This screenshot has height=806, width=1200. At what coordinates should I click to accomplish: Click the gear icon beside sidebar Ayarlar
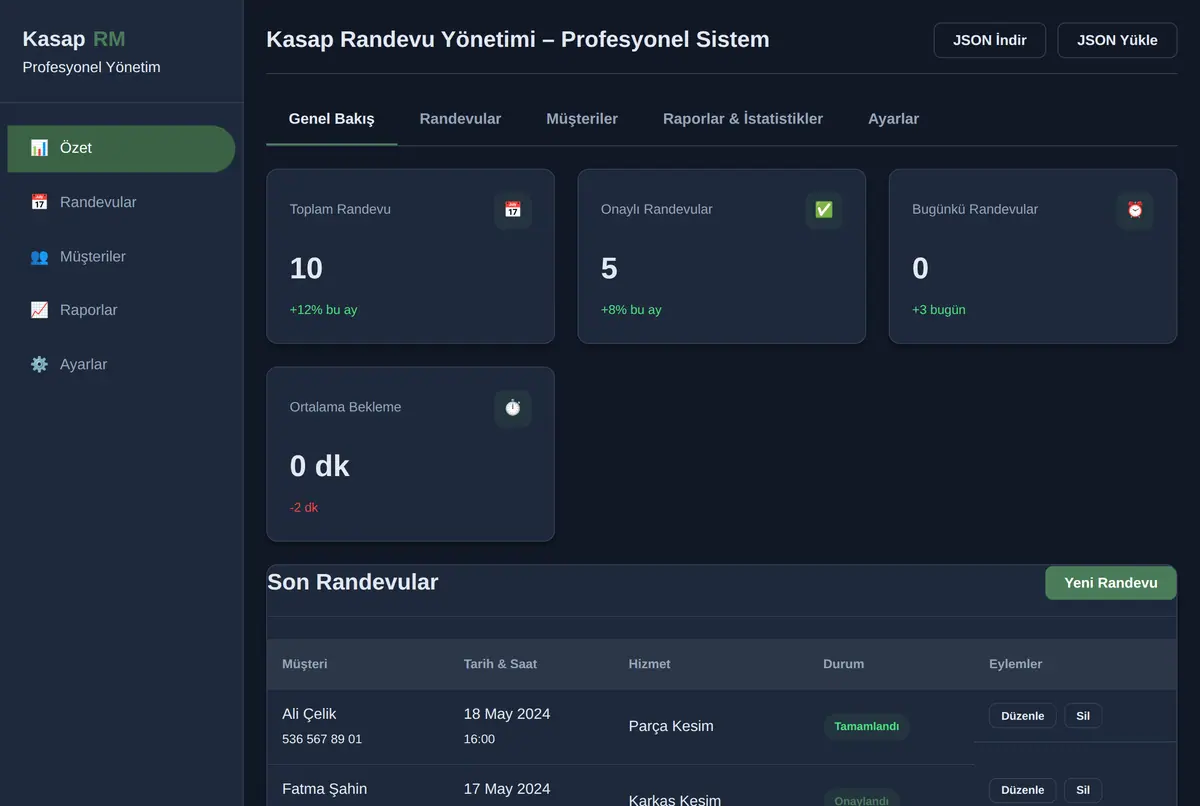(x=39, y=364)
